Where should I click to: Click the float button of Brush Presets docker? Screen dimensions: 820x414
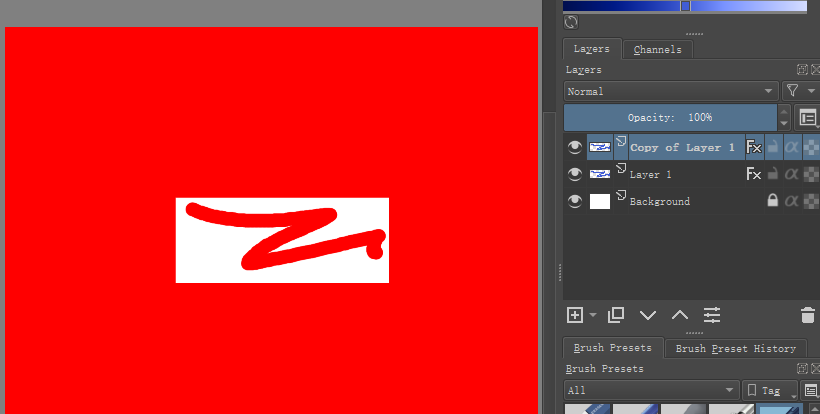(802, 369)
